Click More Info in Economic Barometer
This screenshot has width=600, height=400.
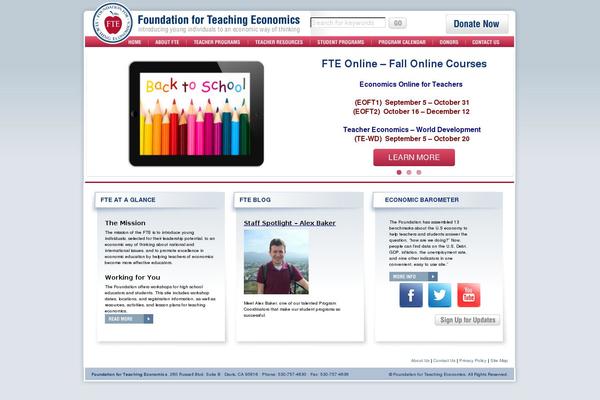tap(413, 276)
